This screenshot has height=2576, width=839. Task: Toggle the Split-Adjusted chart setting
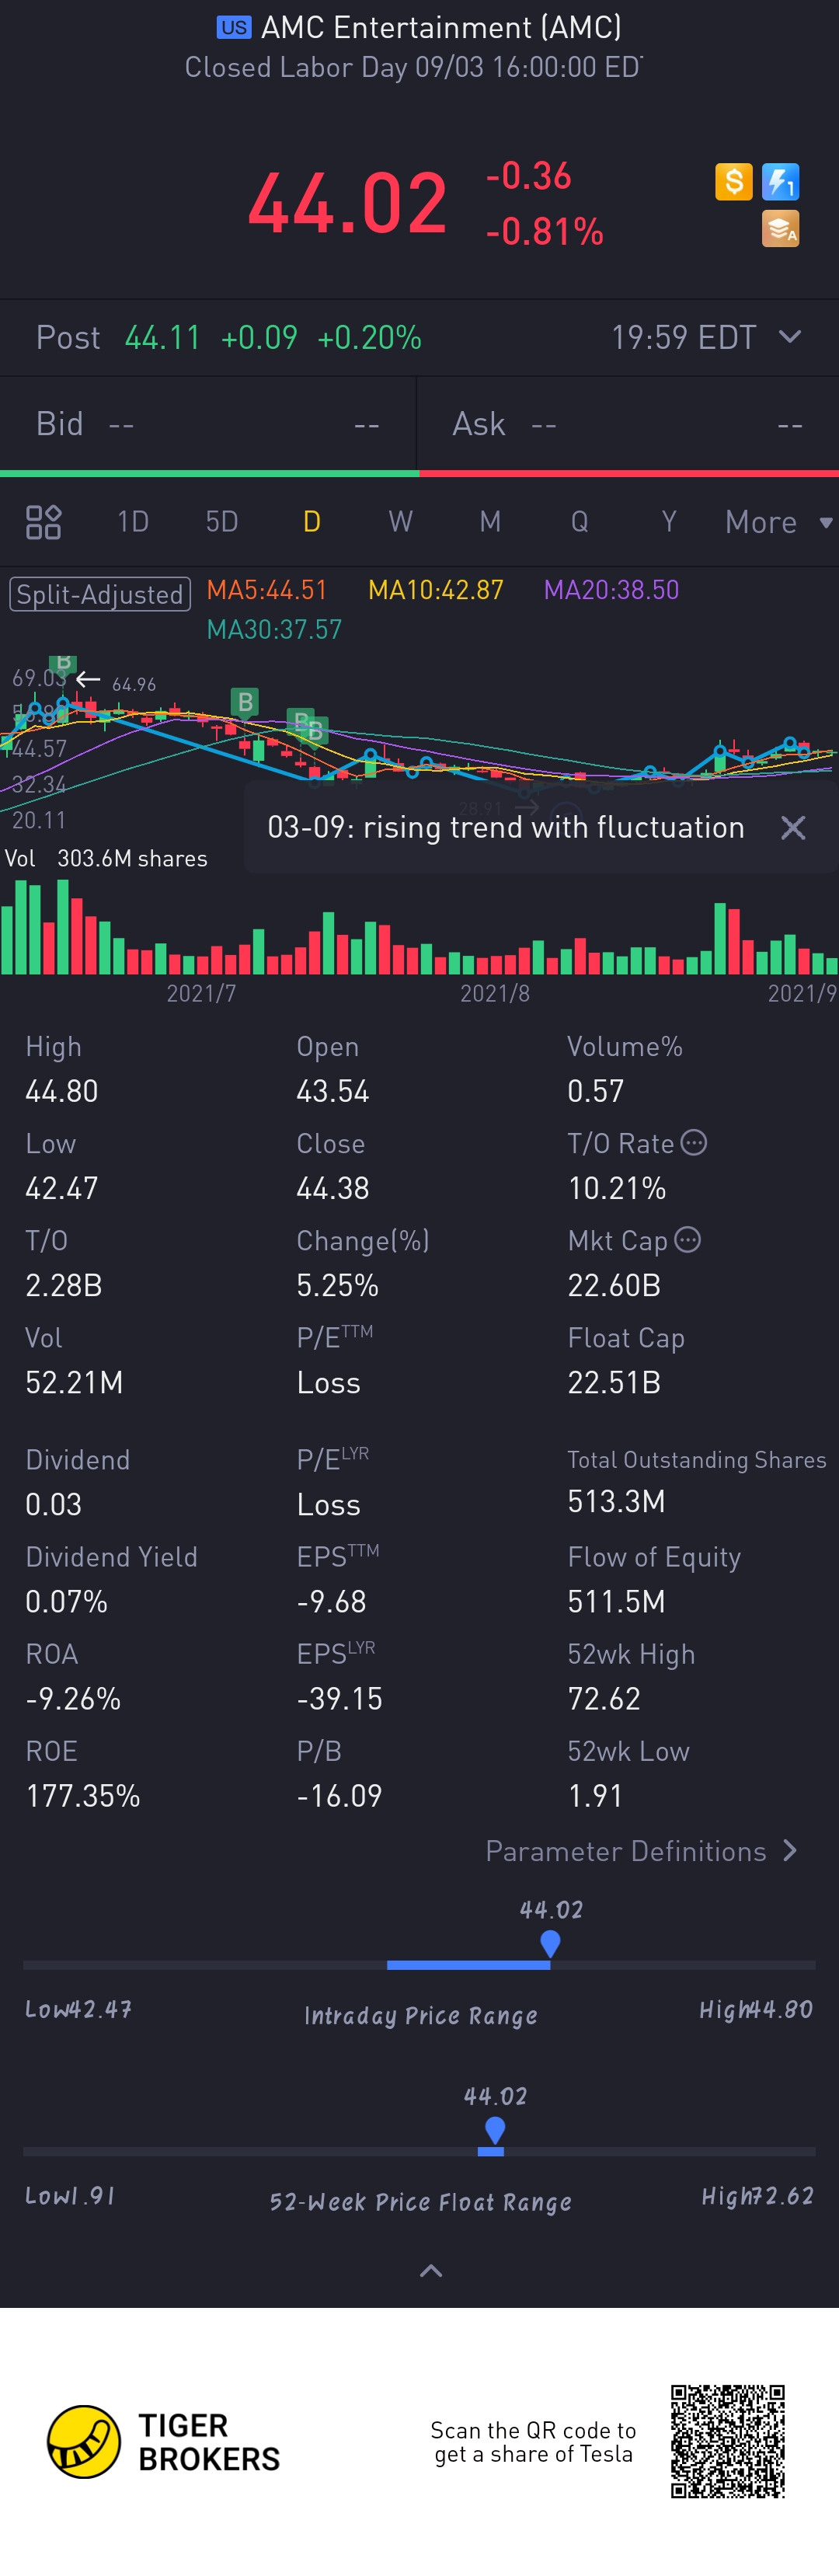click(100, 594)
